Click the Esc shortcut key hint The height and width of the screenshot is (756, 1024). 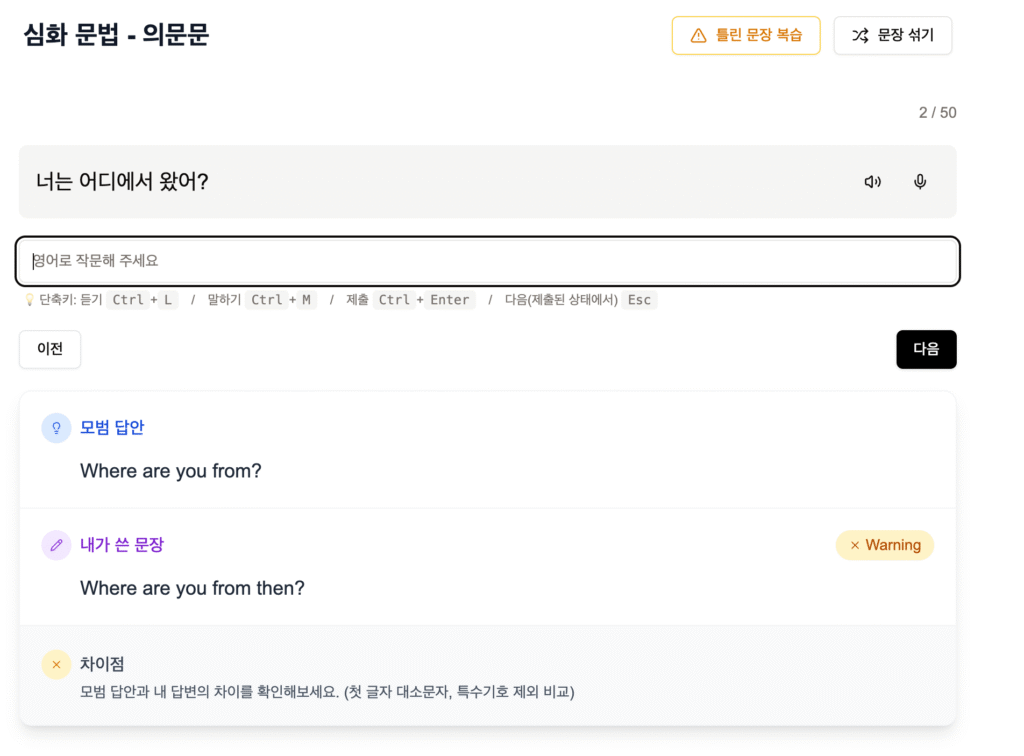pos(639,300)
